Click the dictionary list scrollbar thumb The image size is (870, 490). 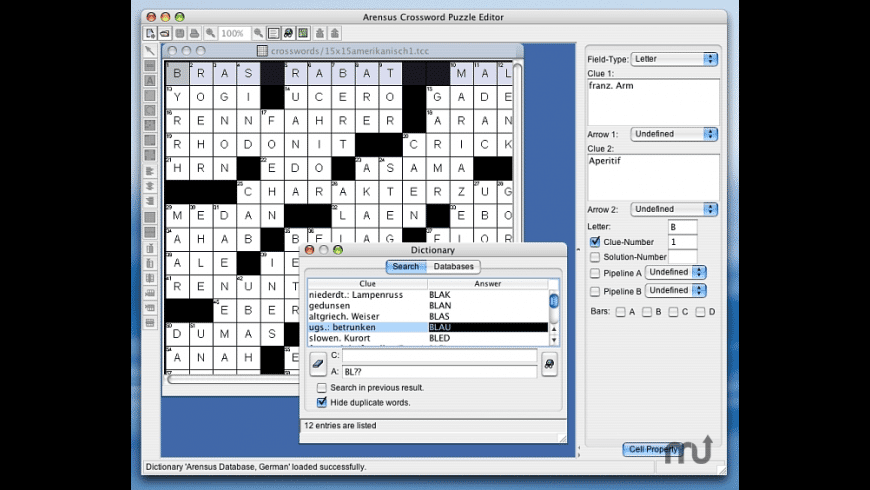(553, 301)
